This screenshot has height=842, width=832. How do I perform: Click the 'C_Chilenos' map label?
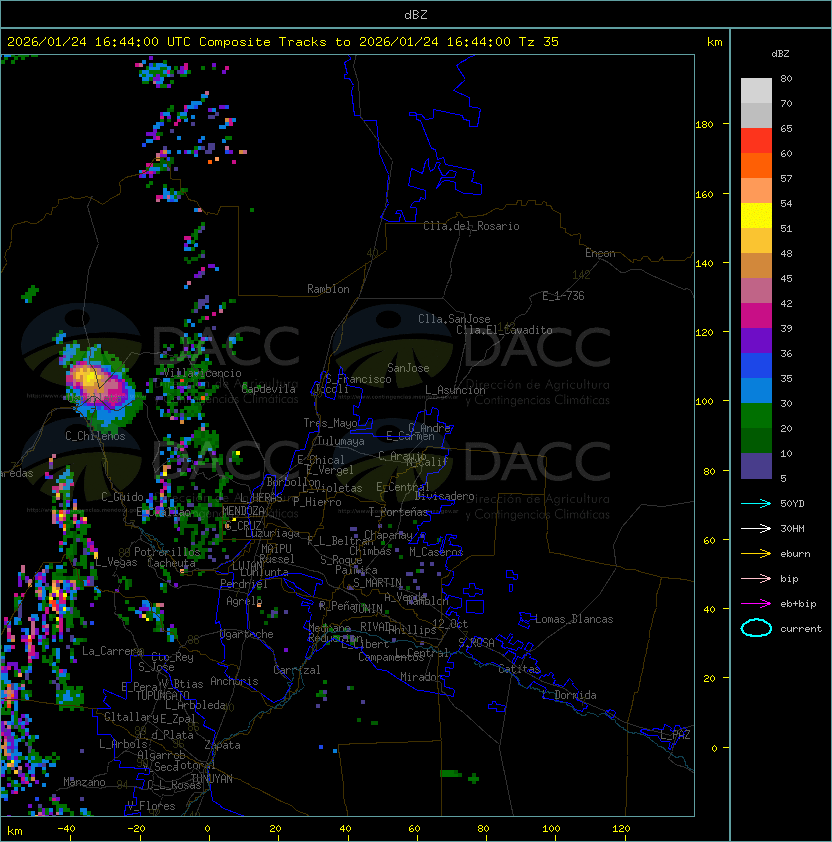pos(95,436)
